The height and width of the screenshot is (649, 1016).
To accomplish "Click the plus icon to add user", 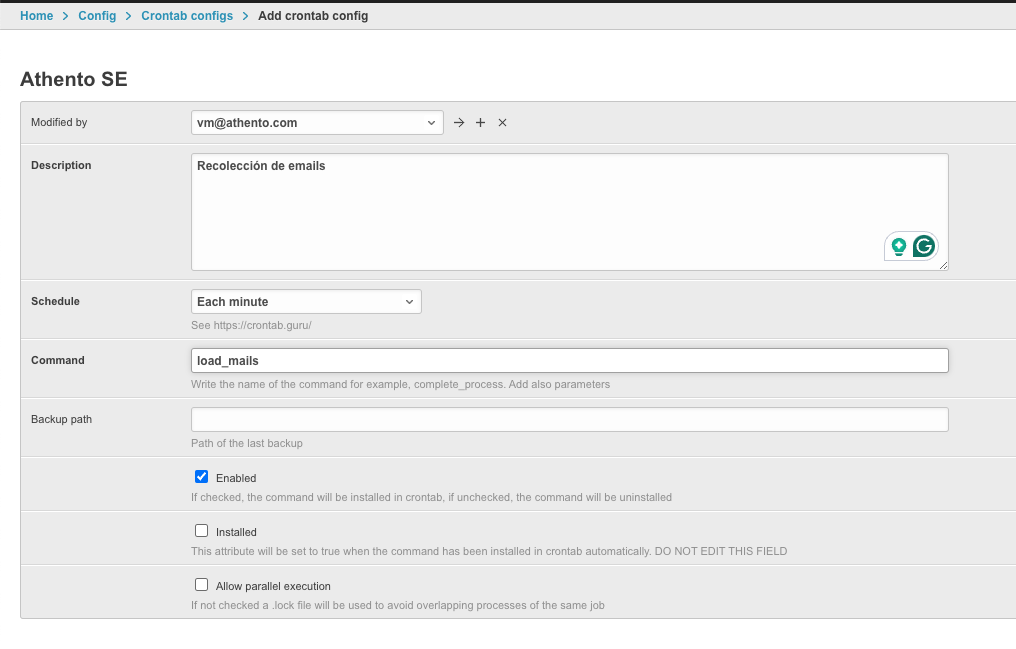I will point(480,122).
